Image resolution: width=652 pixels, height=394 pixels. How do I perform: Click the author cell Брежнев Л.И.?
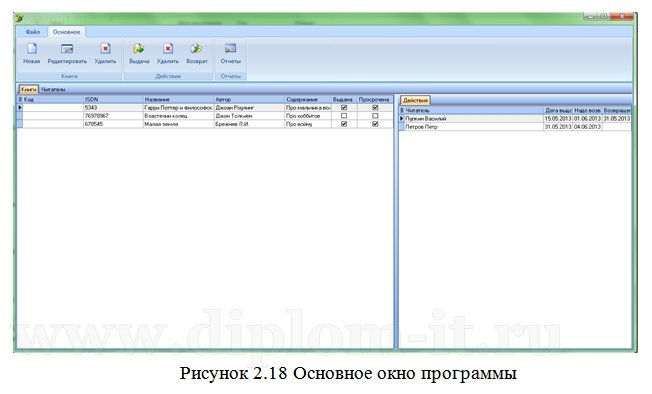point(249,124)
